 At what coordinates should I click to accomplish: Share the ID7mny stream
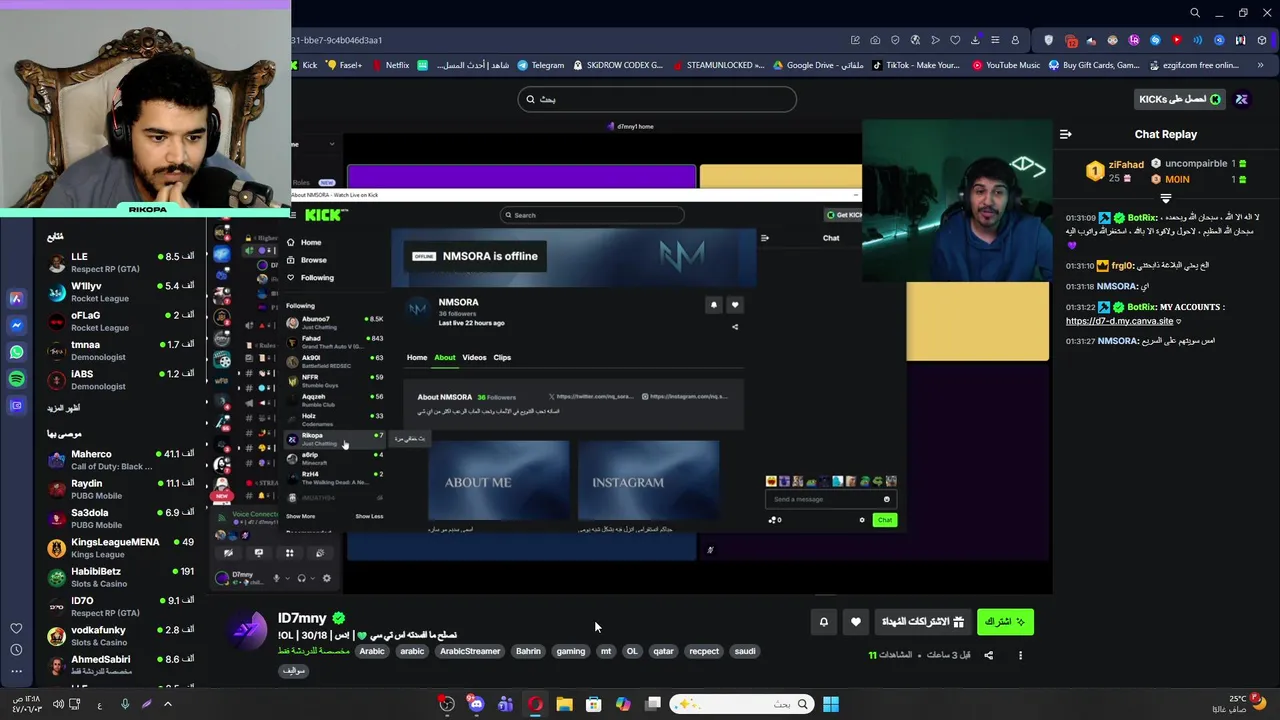pos(988,655)
